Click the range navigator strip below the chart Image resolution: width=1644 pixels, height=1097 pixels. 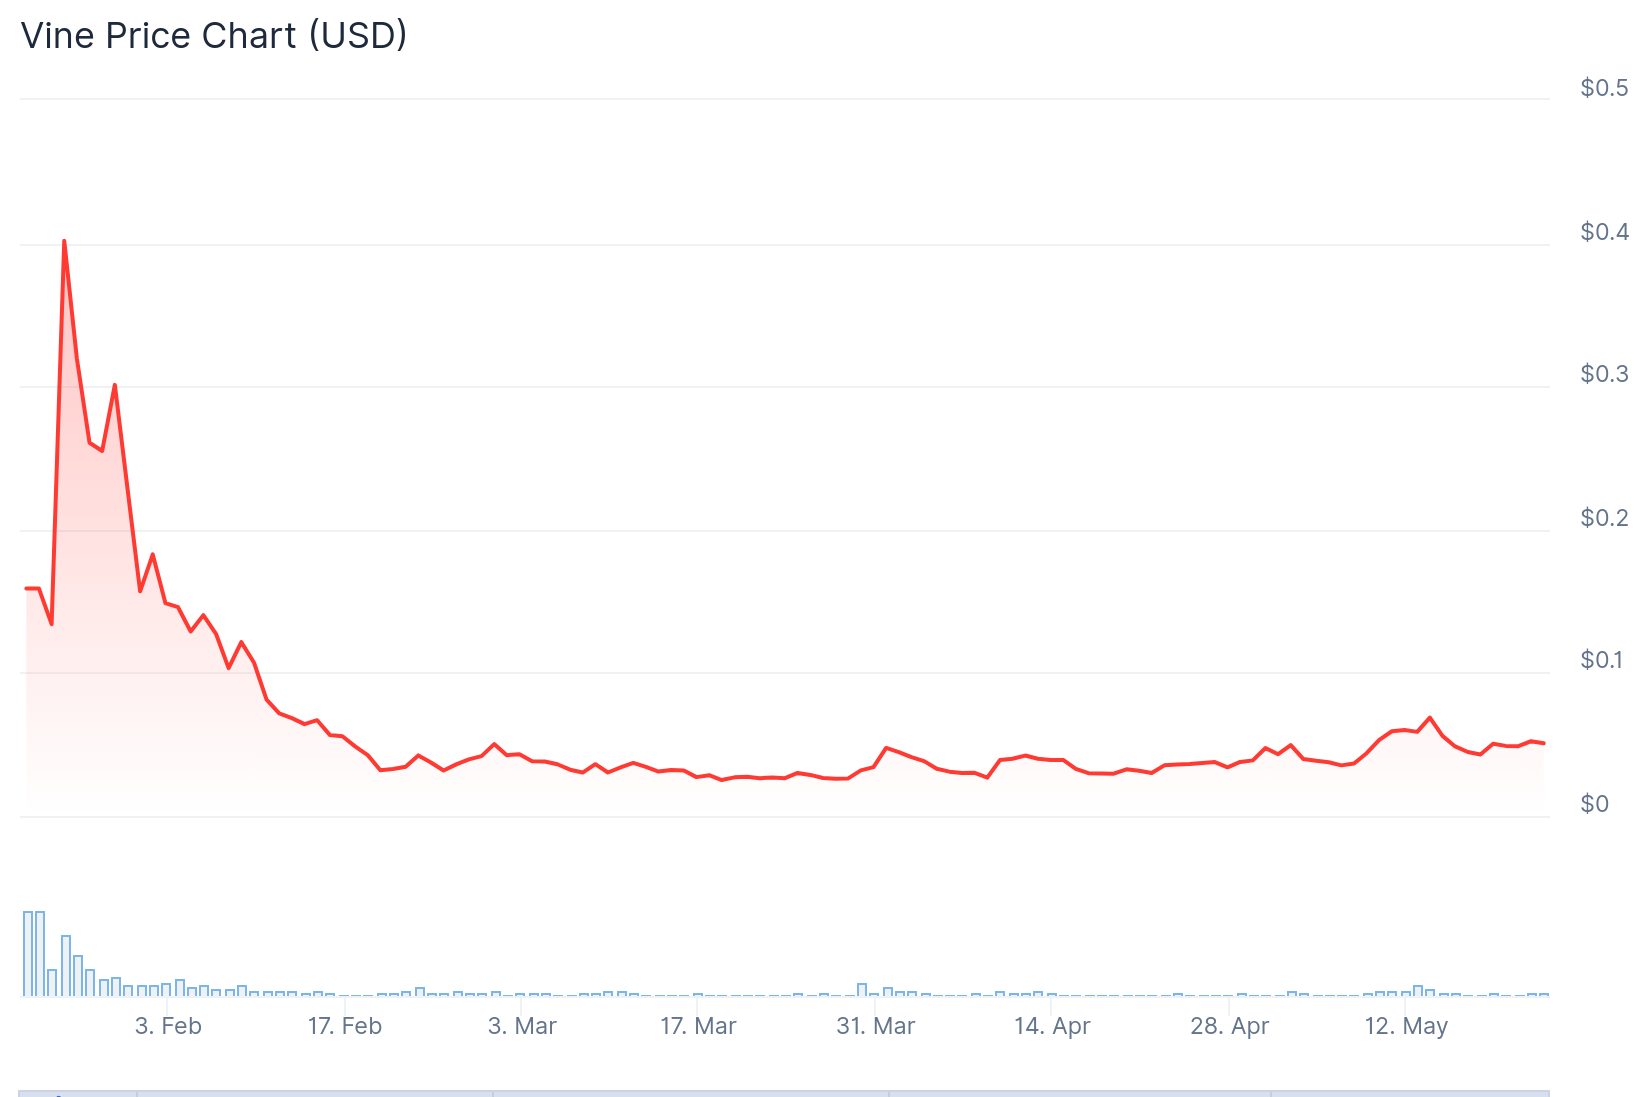[784, 1092]
